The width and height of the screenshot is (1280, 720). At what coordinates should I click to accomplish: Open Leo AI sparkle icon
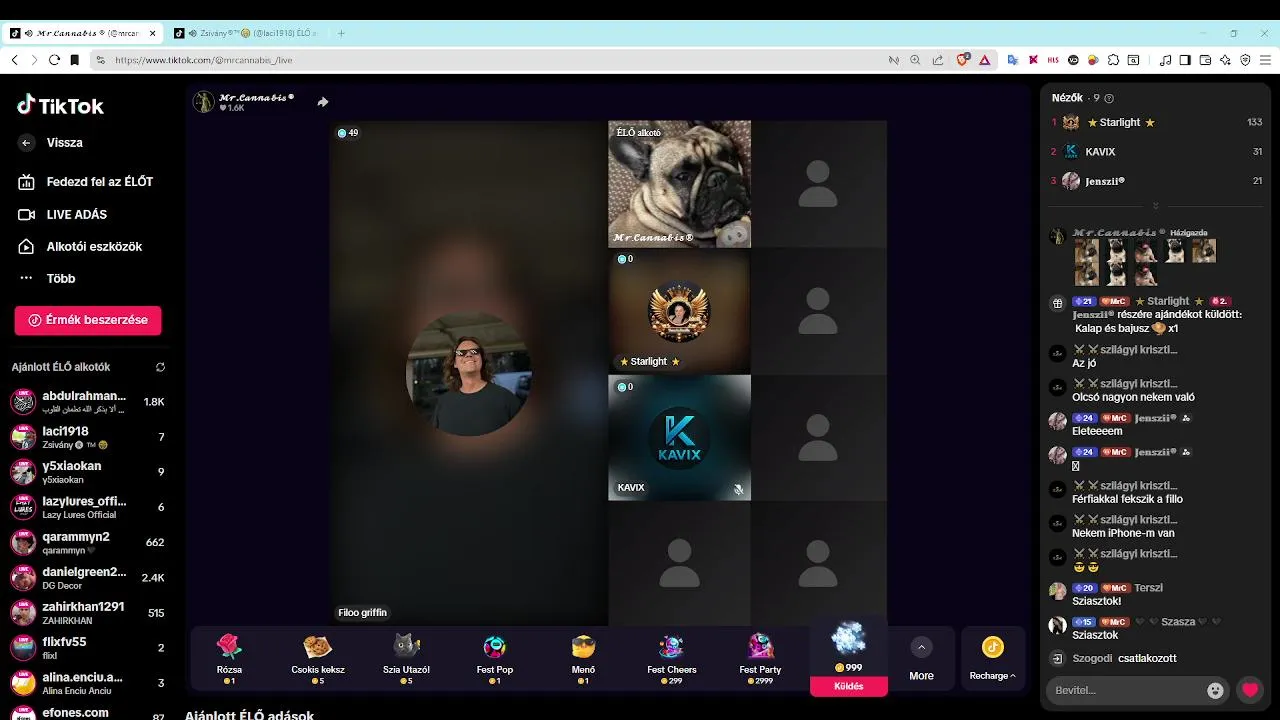point(1225,60)
